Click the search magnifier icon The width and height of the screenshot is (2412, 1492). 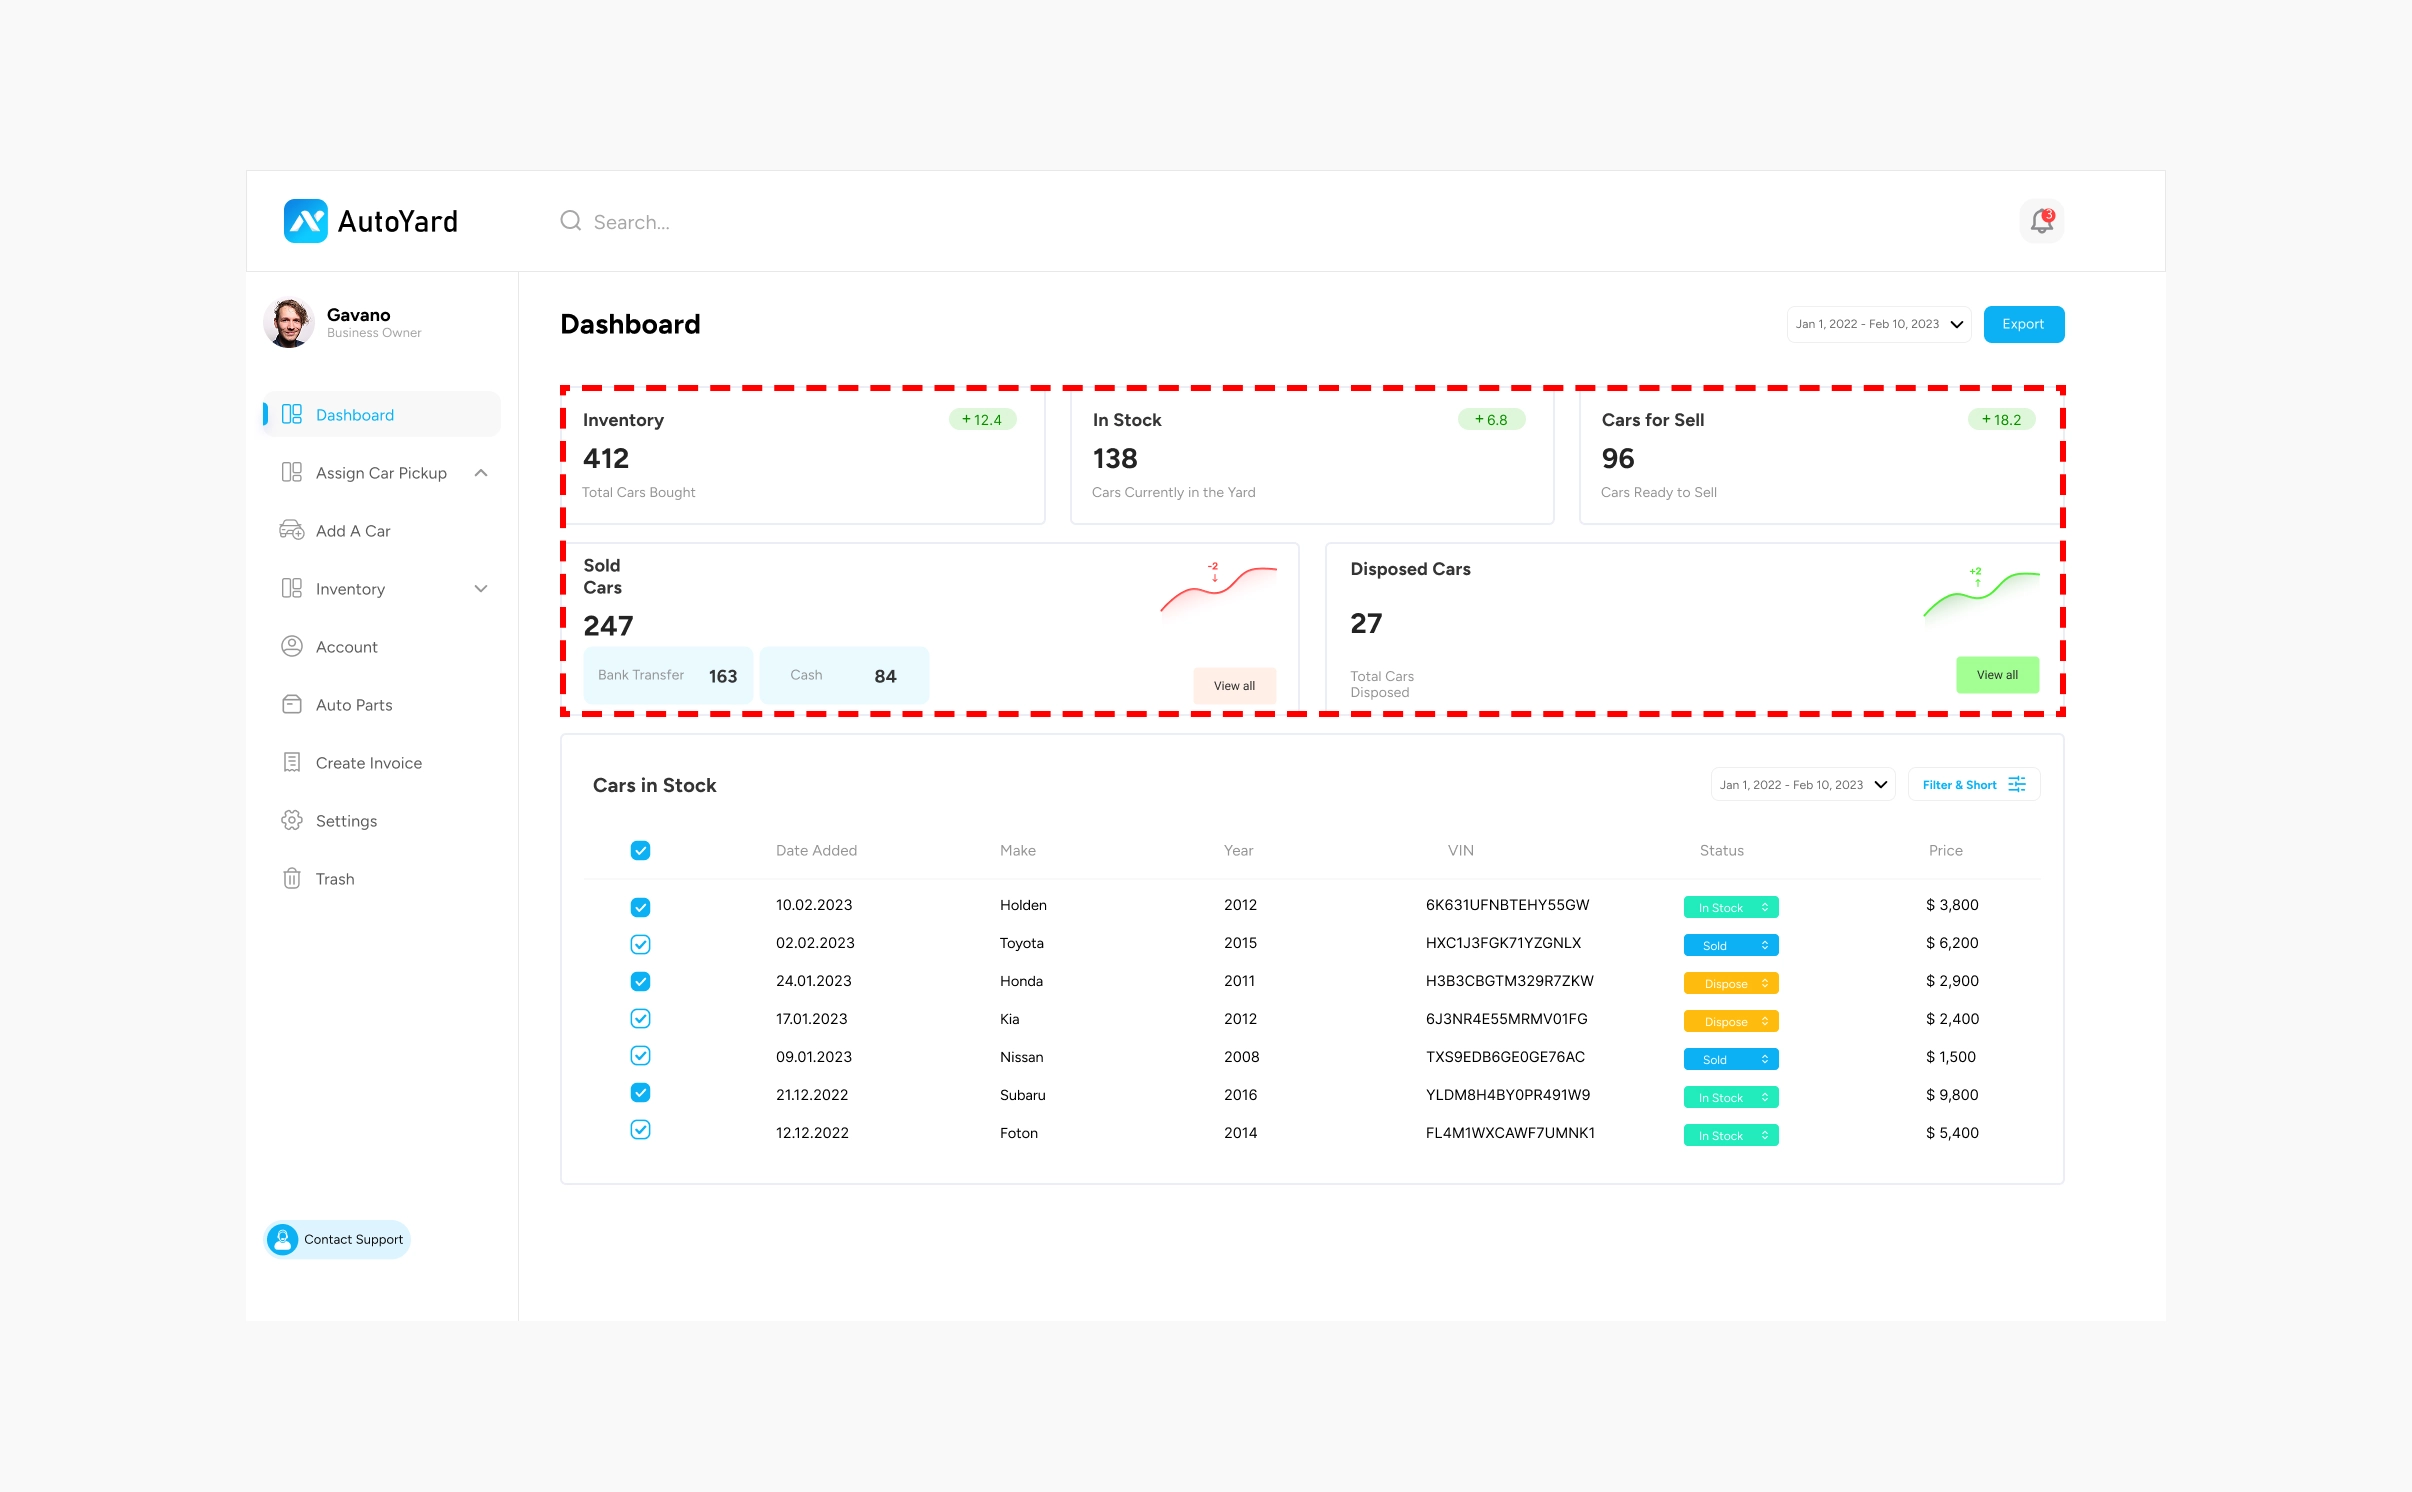click(571, 221)
